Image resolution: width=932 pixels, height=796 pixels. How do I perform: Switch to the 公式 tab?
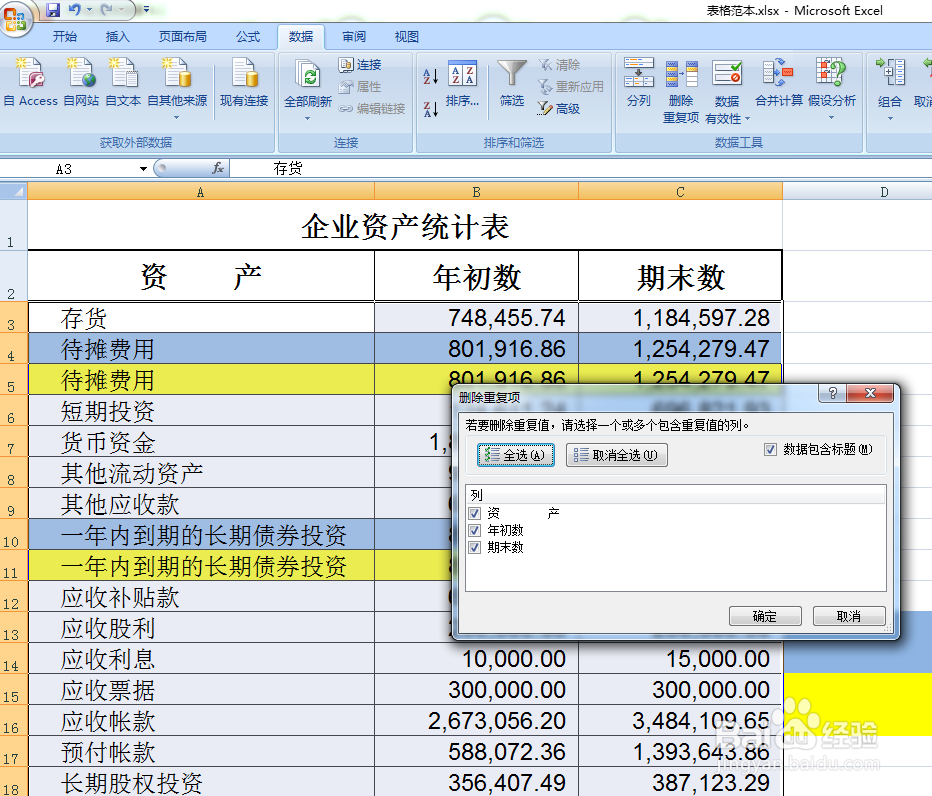(x=248, y=37)
